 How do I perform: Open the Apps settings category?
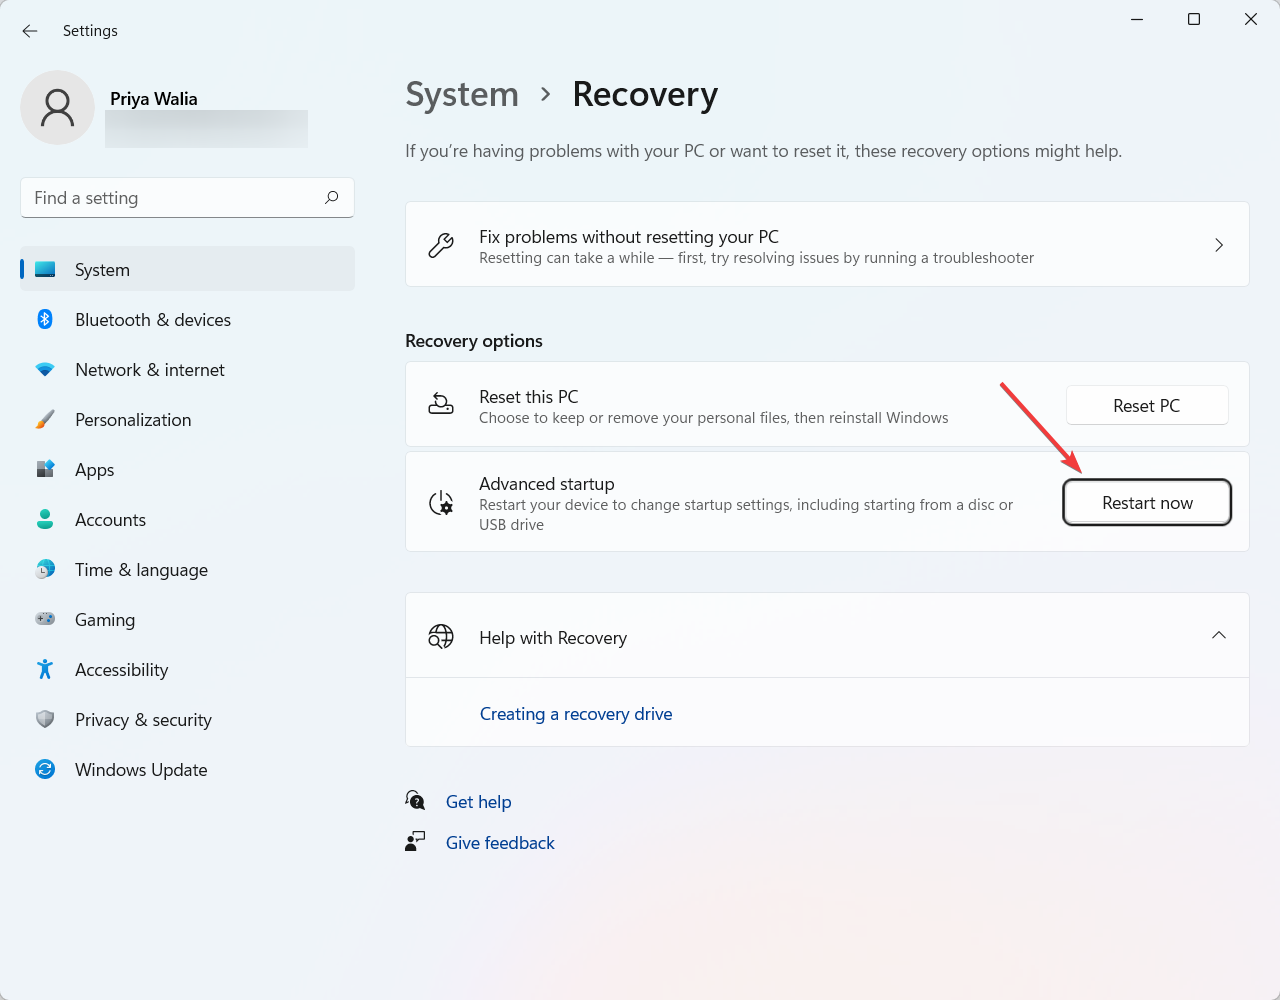coord(95,470)
